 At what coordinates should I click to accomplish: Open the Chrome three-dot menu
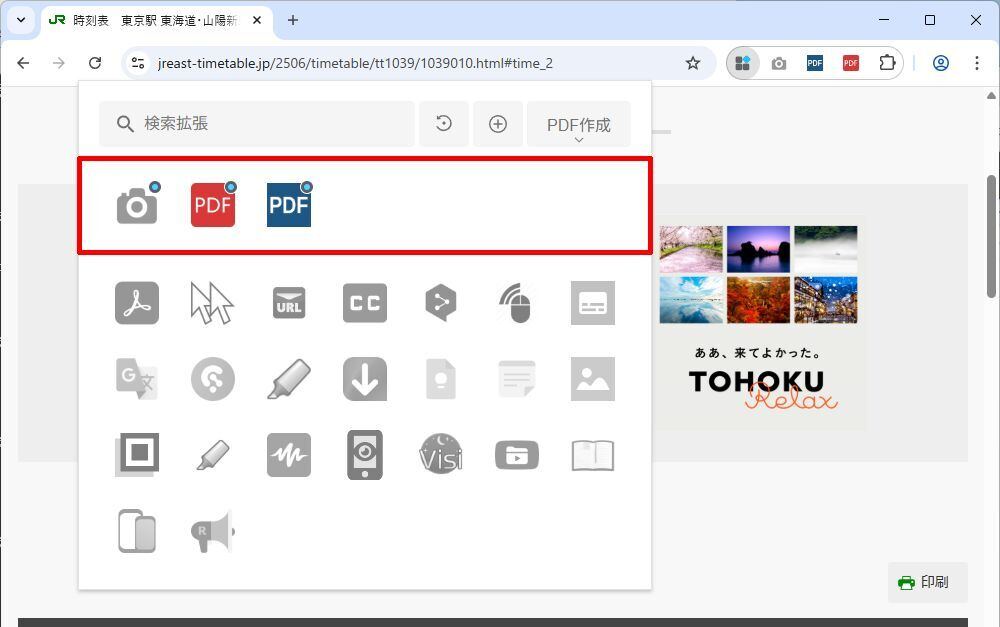[976, 63]
